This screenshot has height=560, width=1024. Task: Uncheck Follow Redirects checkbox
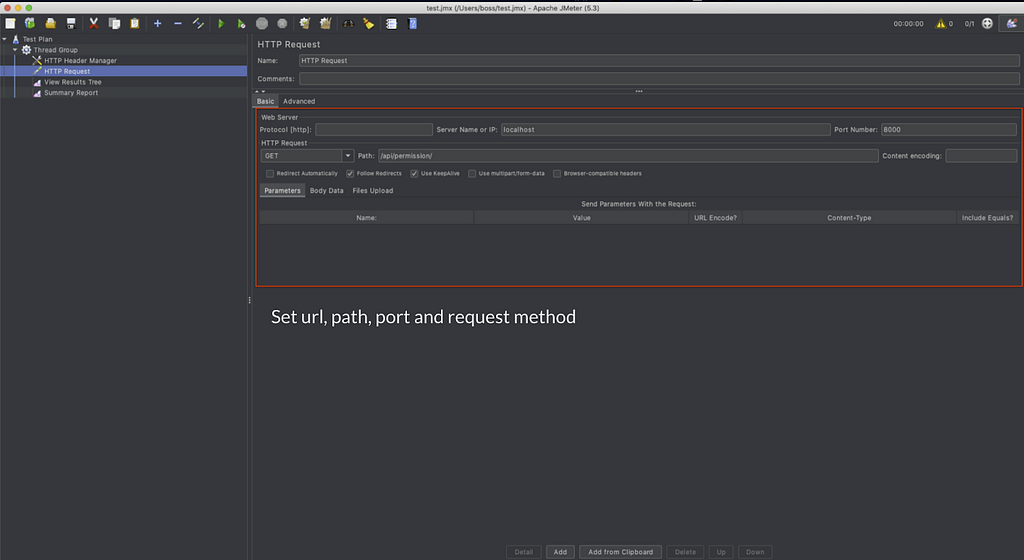pos(350,174)
